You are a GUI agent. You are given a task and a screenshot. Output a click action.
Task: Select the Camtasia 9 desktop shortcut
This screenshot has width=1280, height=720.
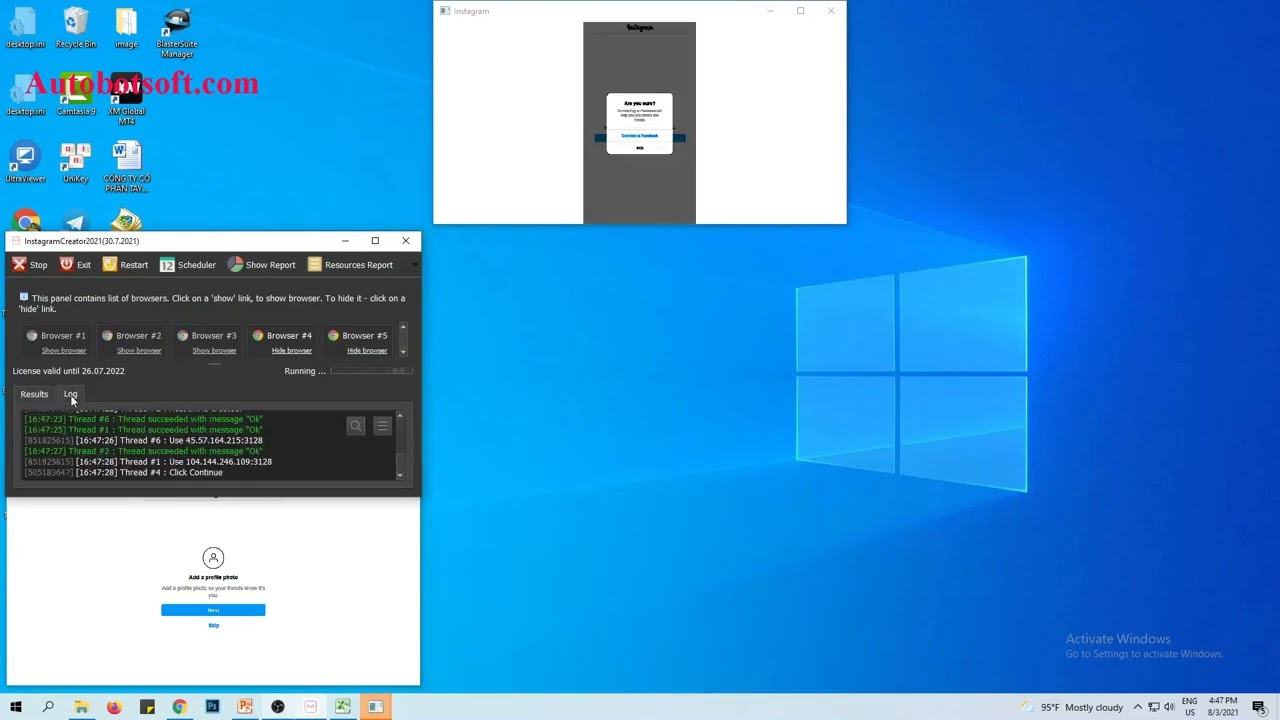point(76,94)
